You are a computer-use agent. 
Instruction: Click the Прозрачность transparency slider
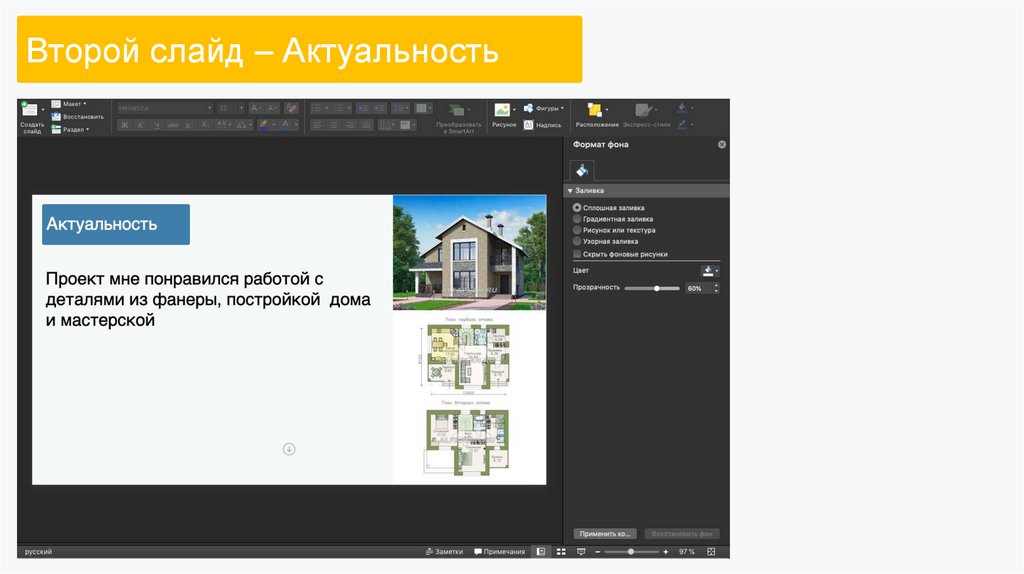click(x=656, y=288)
